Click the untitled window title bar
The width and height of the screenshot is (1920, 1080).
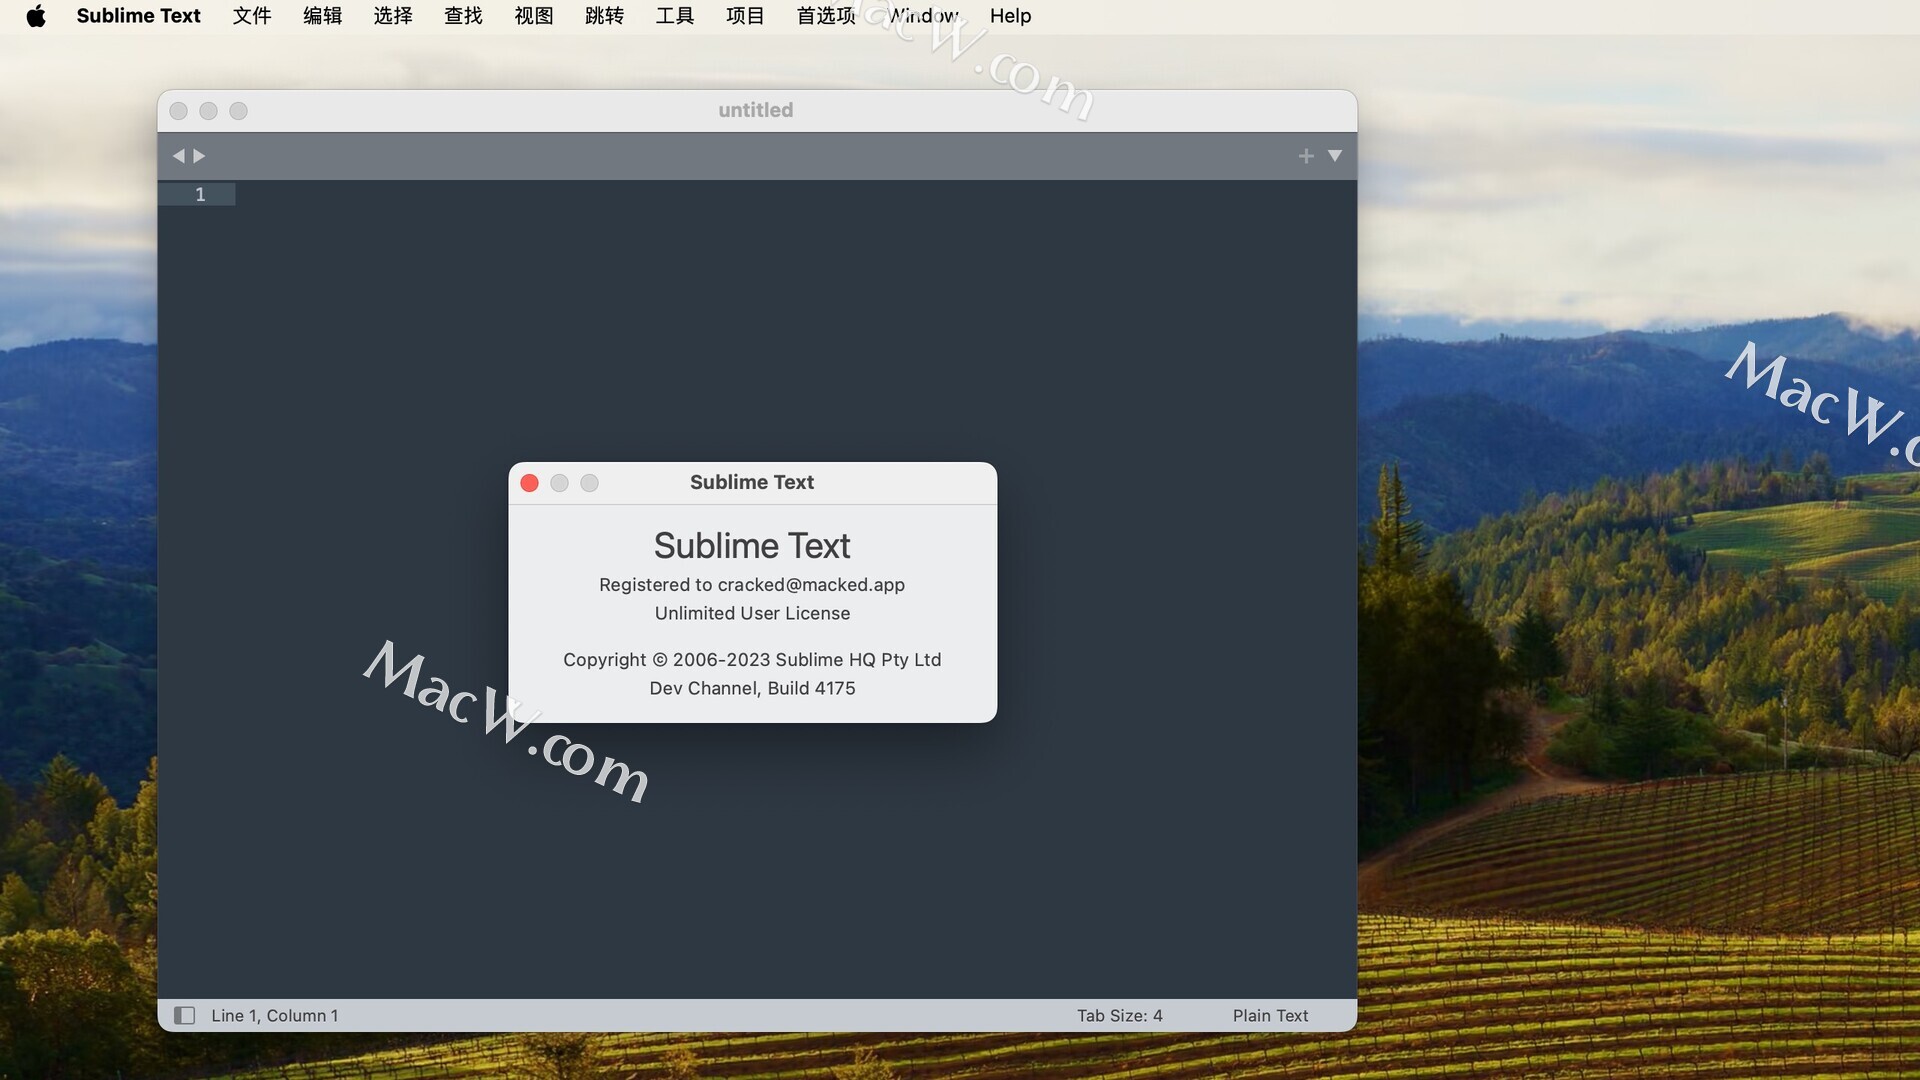[x=755, y=110]
